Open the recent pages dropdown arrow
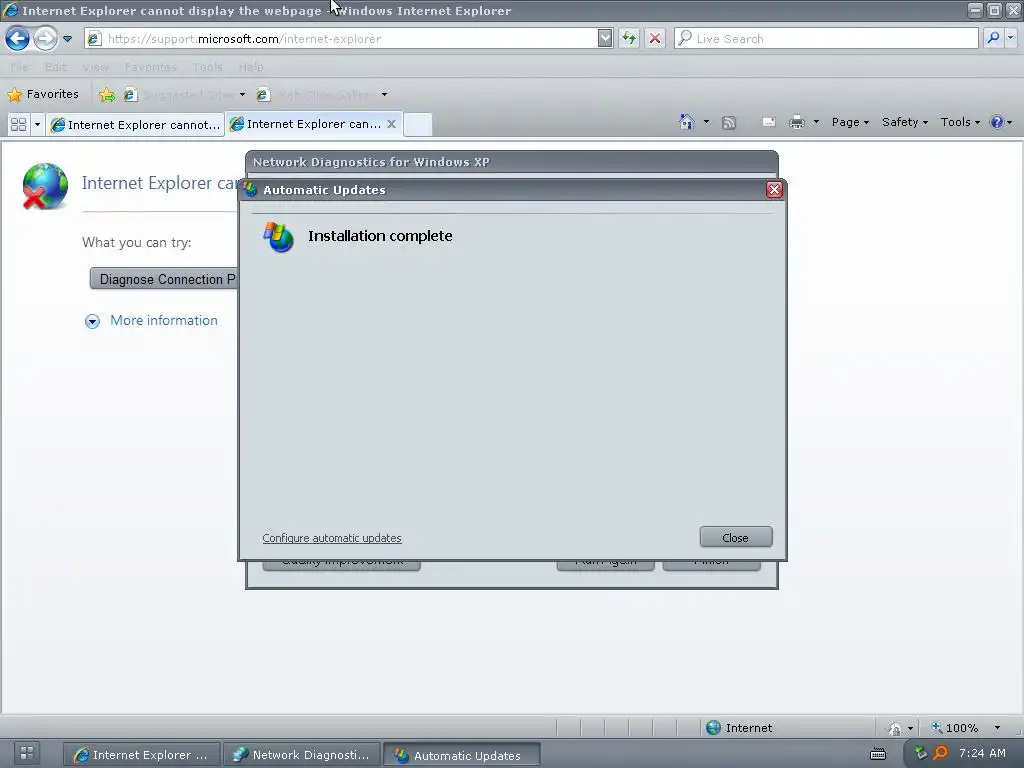The image size is (1024, 768). [67, 39]
